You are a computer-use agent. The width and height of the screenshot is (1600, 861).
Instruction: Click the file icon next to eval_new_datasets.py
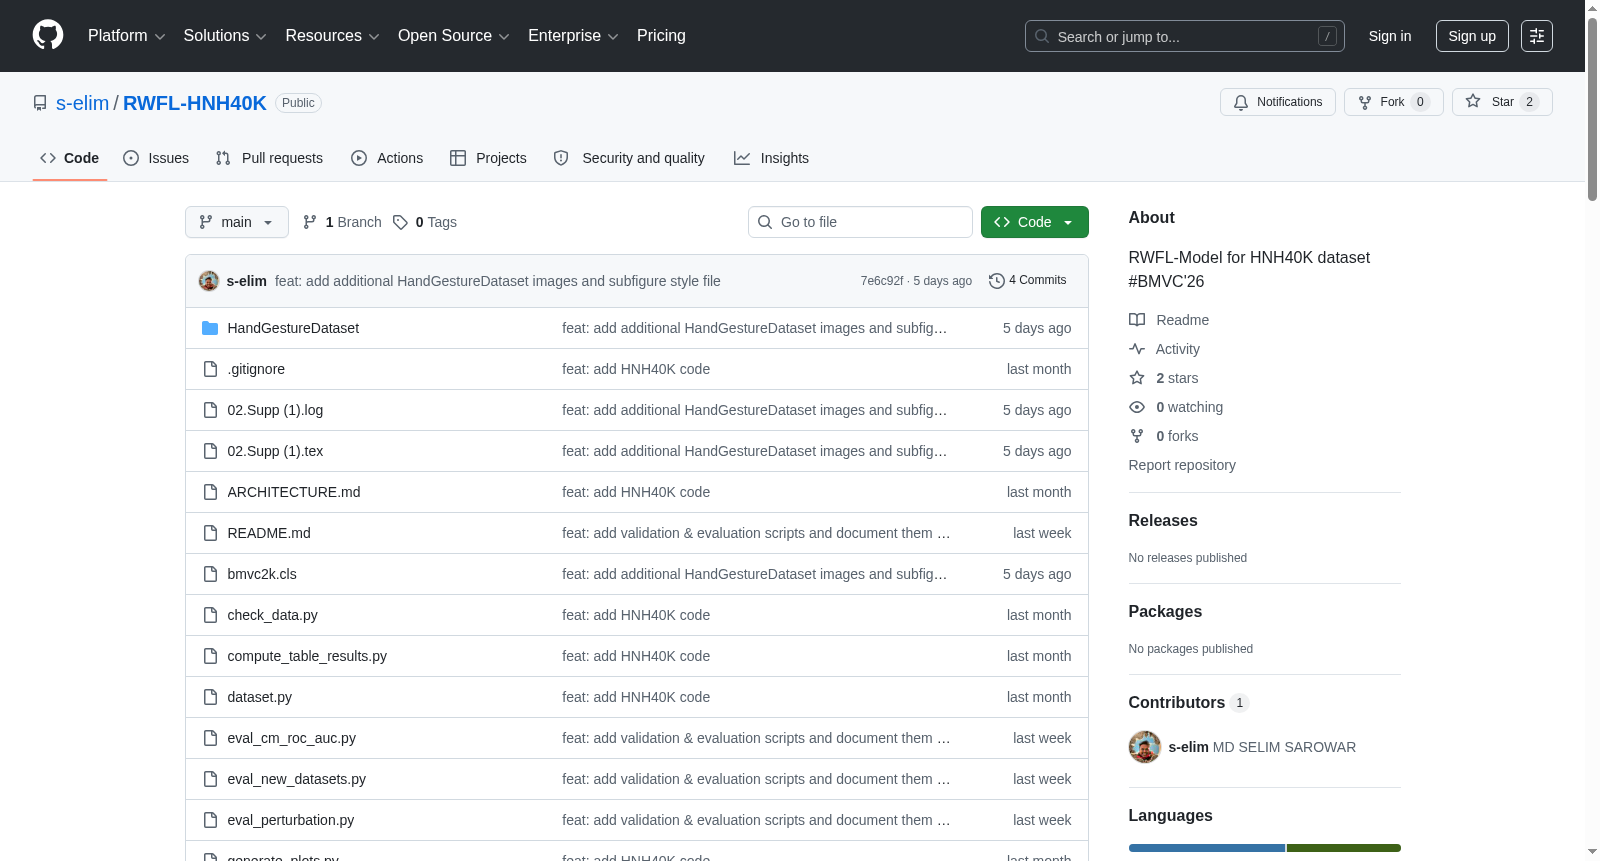[210, 779]
